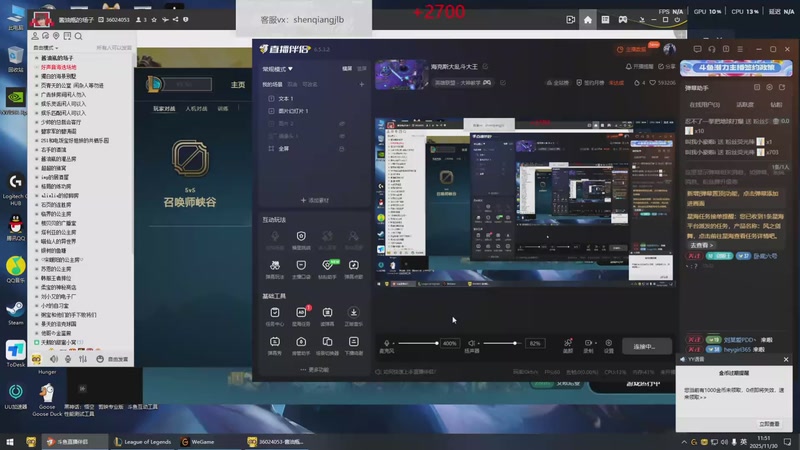Mute the 麦克风 microphone icon

tap(387, 343)
